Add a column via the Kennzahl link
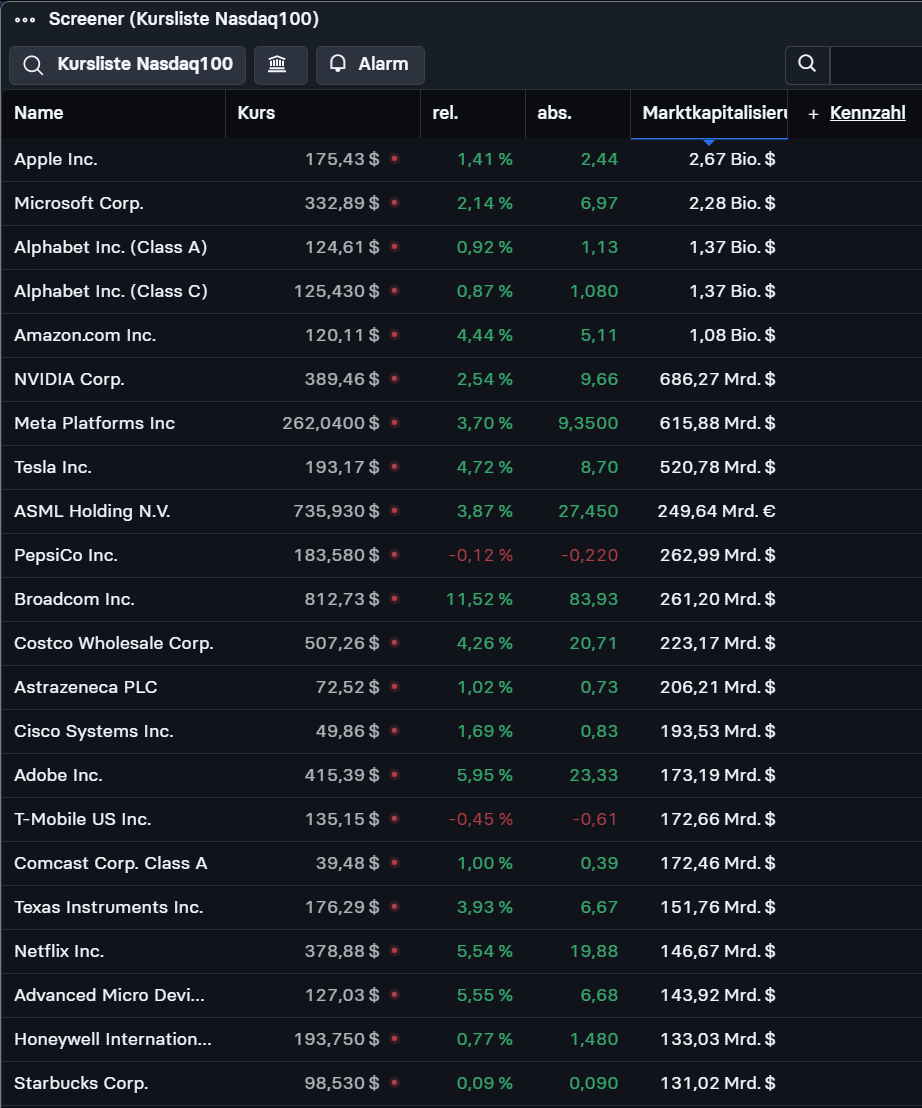Viewport: 922px width, 1108px height. point(868,113)
